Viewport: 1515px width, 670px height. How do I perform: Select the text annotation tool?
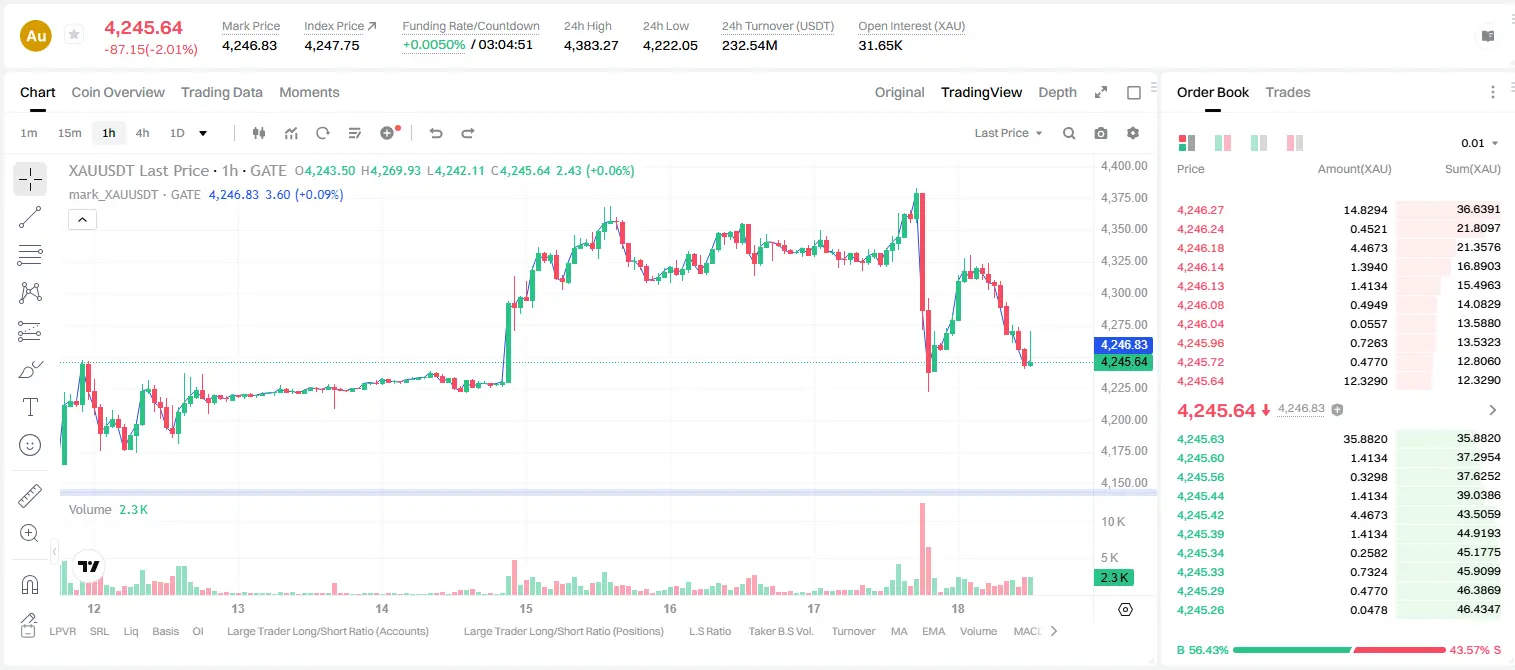[x=30, y=407]
